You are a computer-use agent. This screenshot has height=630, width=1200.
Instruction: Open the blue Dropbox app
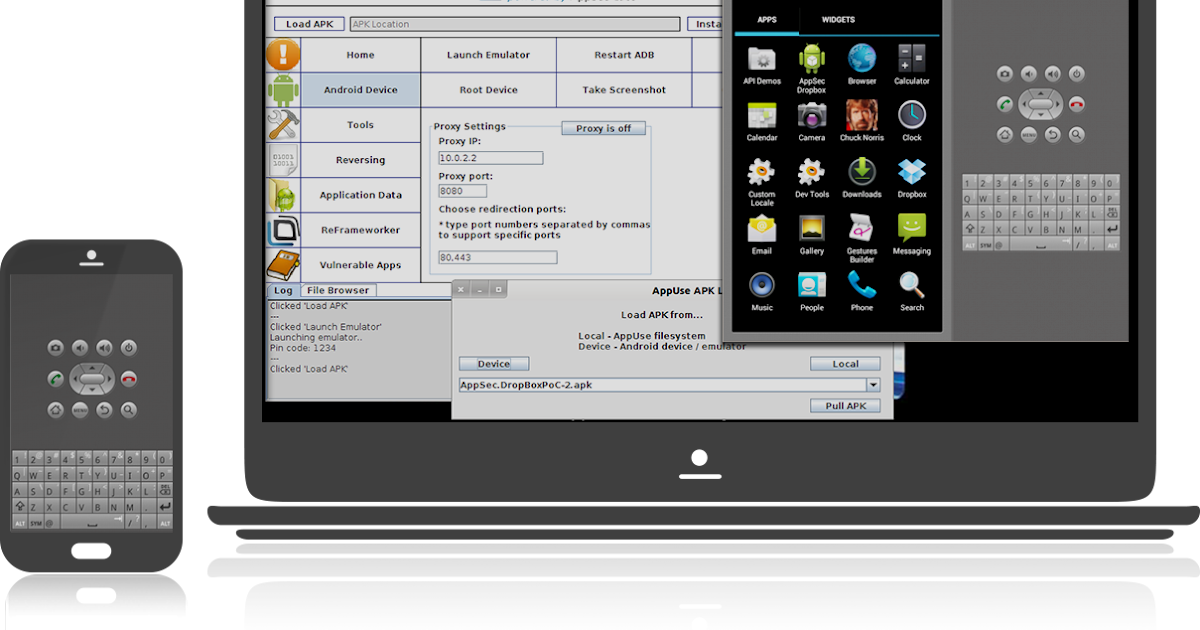(912, 178)
